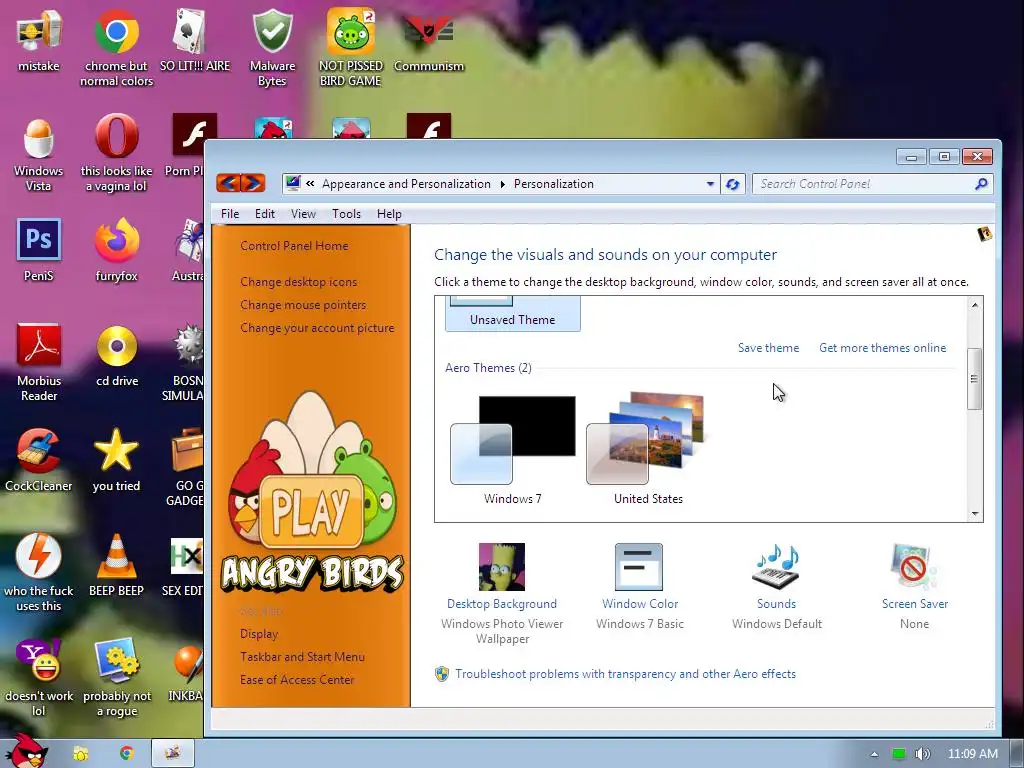Click the volume speaker tray icon
Image resolution: width=1024 pixels, height=768 pixels.
[922, 754]
